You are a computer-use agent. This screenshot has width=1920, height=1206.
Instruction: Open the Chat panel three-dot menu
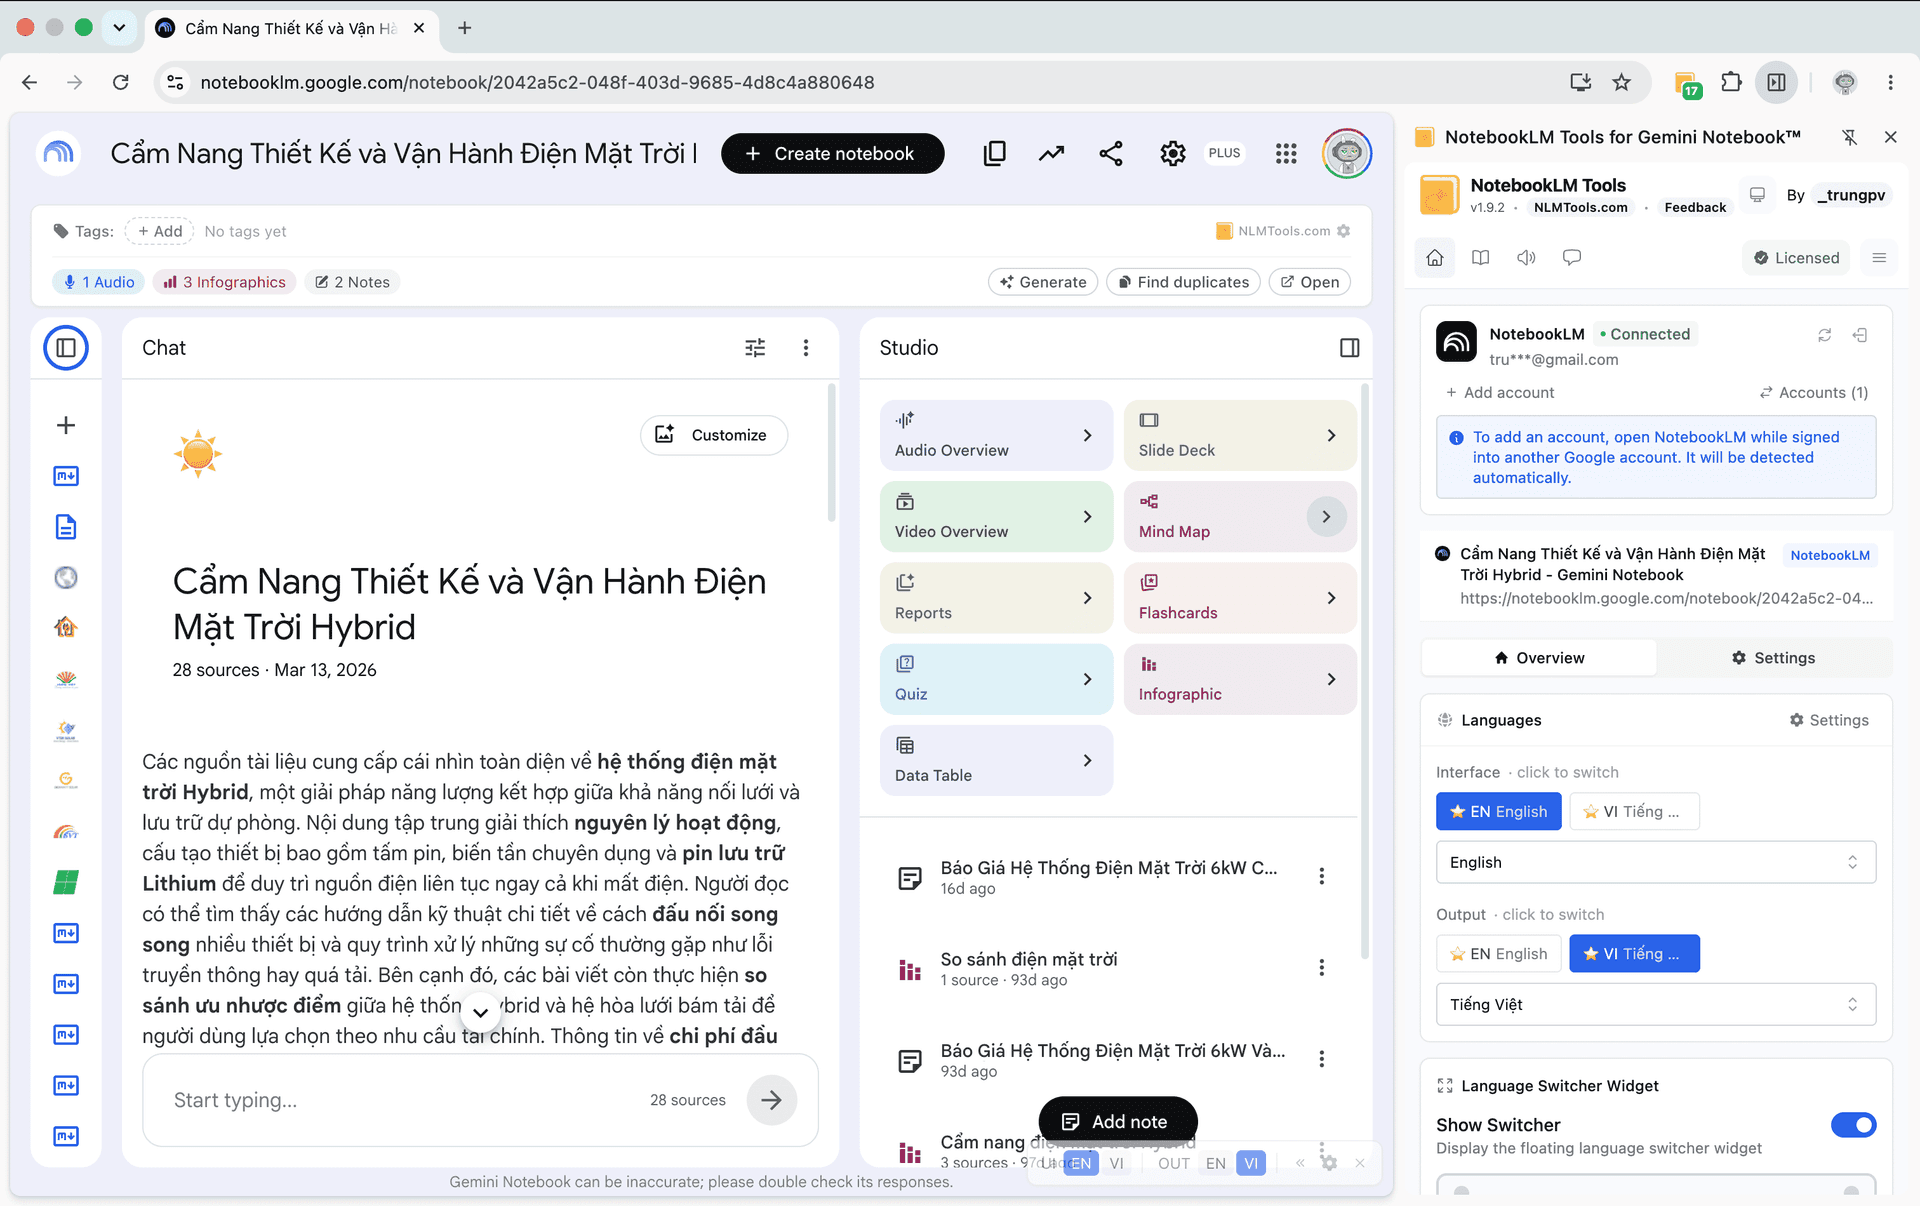[806, 348]
